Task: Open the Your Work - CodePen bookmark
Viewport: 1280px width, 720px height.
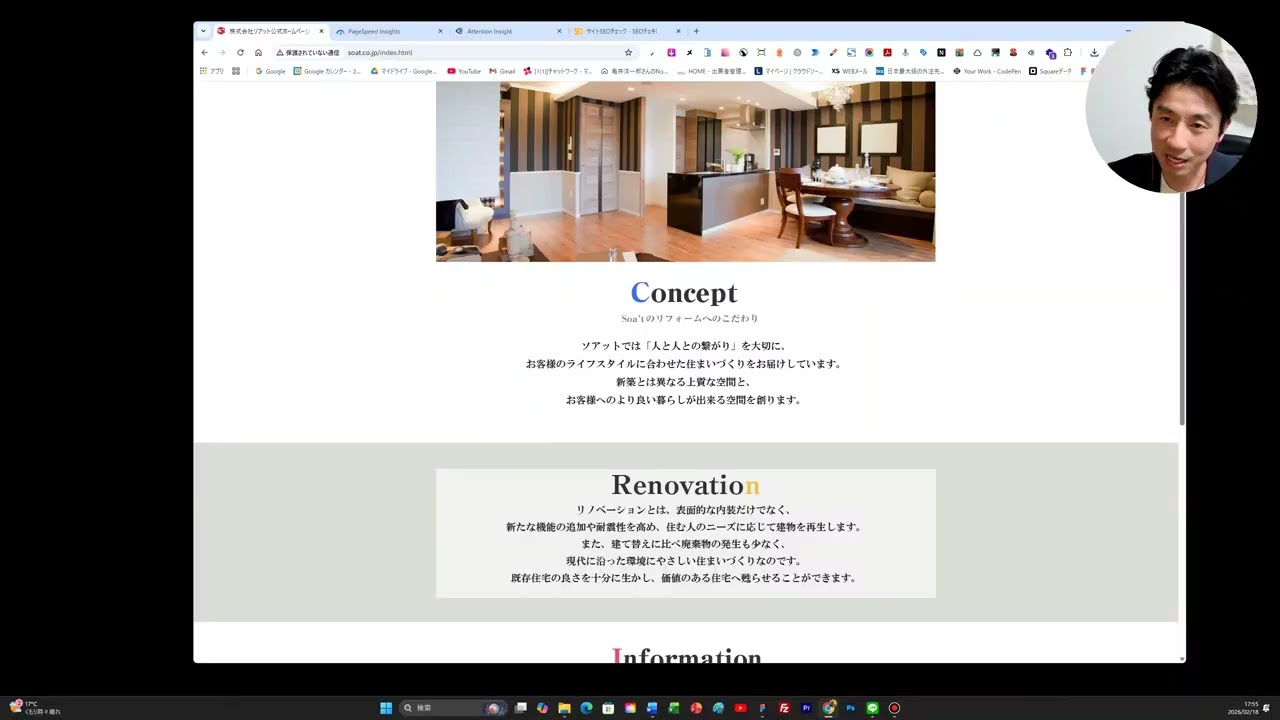Action: point(988,71)
